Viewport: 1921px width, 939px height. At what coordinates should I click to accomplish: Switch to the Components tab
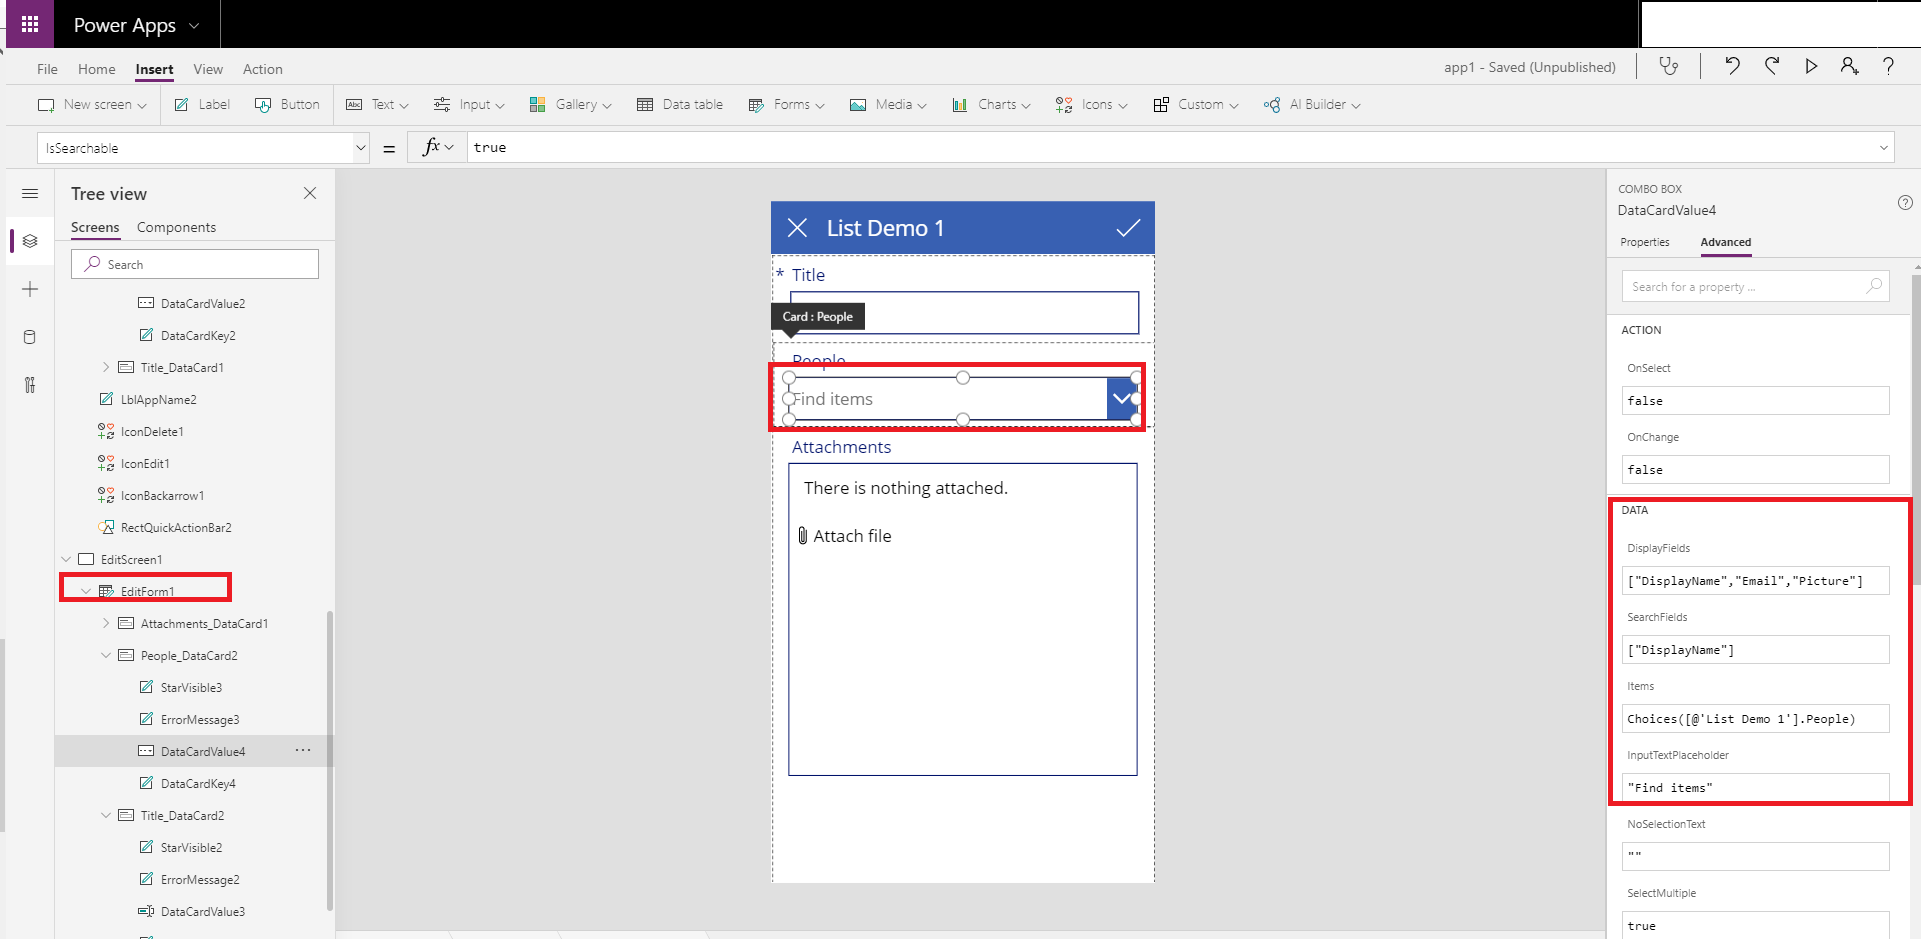pos(176,227)
